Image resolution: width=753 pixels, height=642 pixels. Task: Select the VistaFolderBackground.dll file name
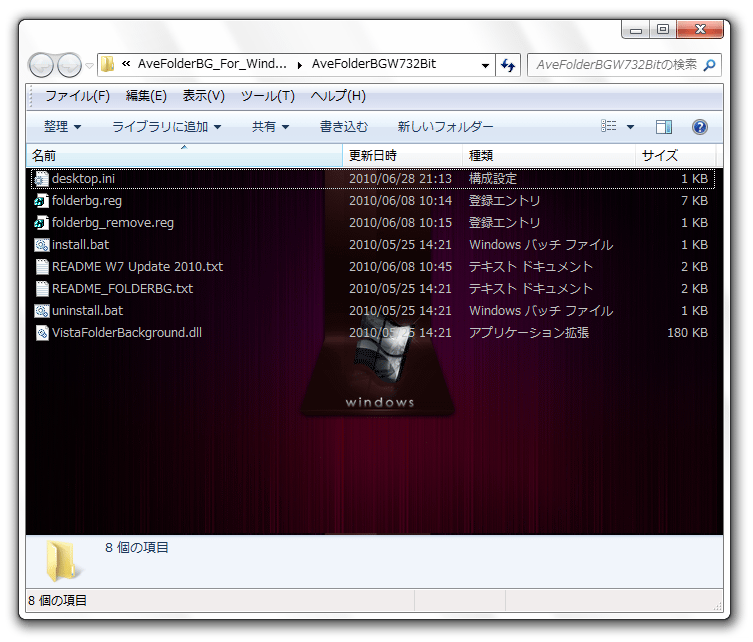tap(127, 333)
